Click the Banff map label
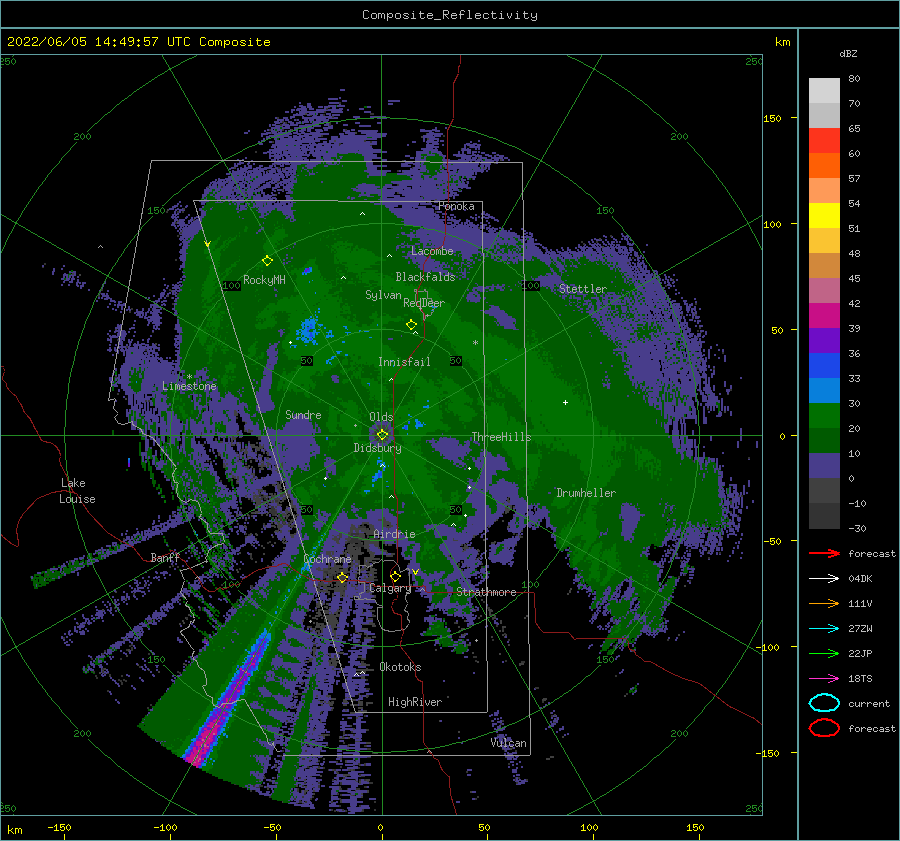 click(165, 557)
